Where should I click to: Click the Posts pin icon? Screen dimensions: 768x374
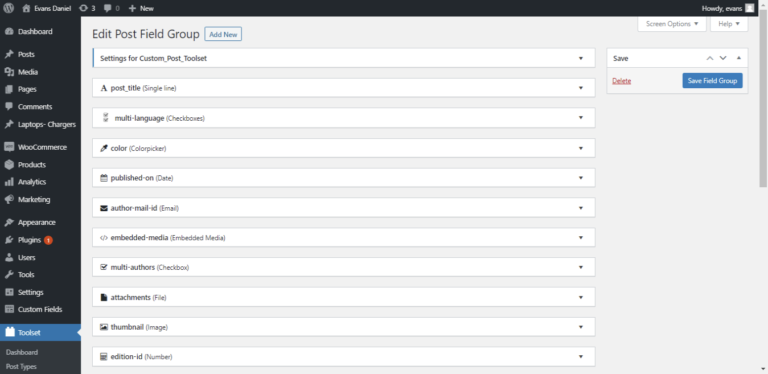click(x=9, y=54)
